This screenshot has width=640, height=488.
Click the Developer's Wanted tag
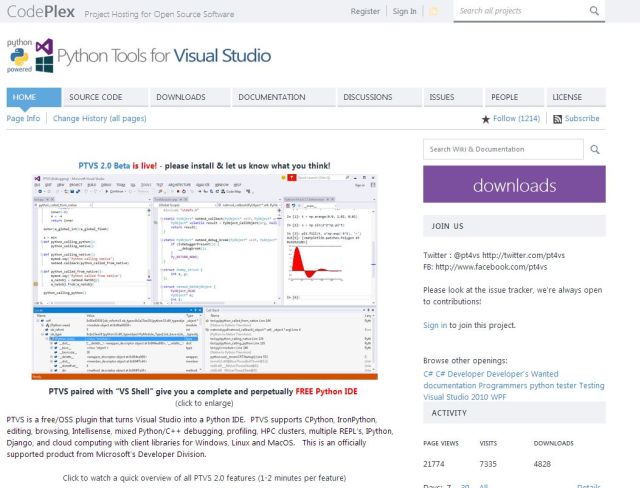pos(522,374)
